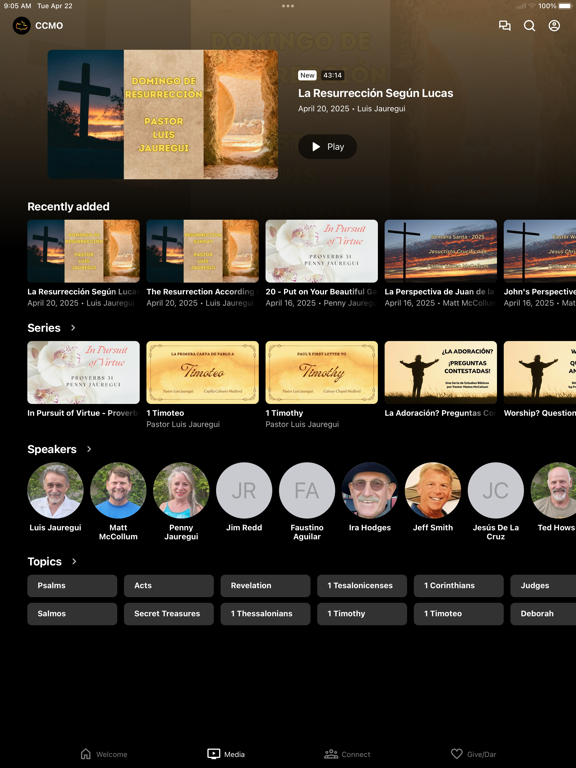
Task: Tap the New badge
Action: (308, 75)
